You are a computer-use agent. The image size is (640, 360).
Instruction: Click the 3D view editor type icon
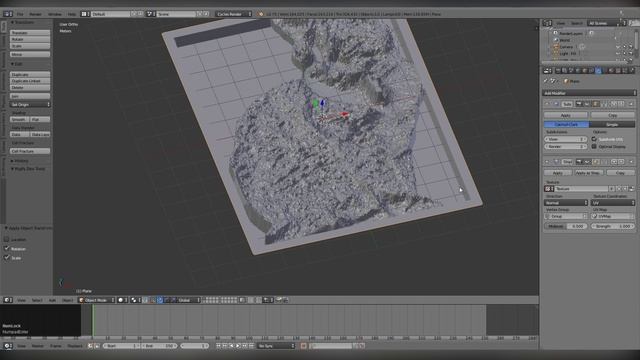click(x=8, y=300)
